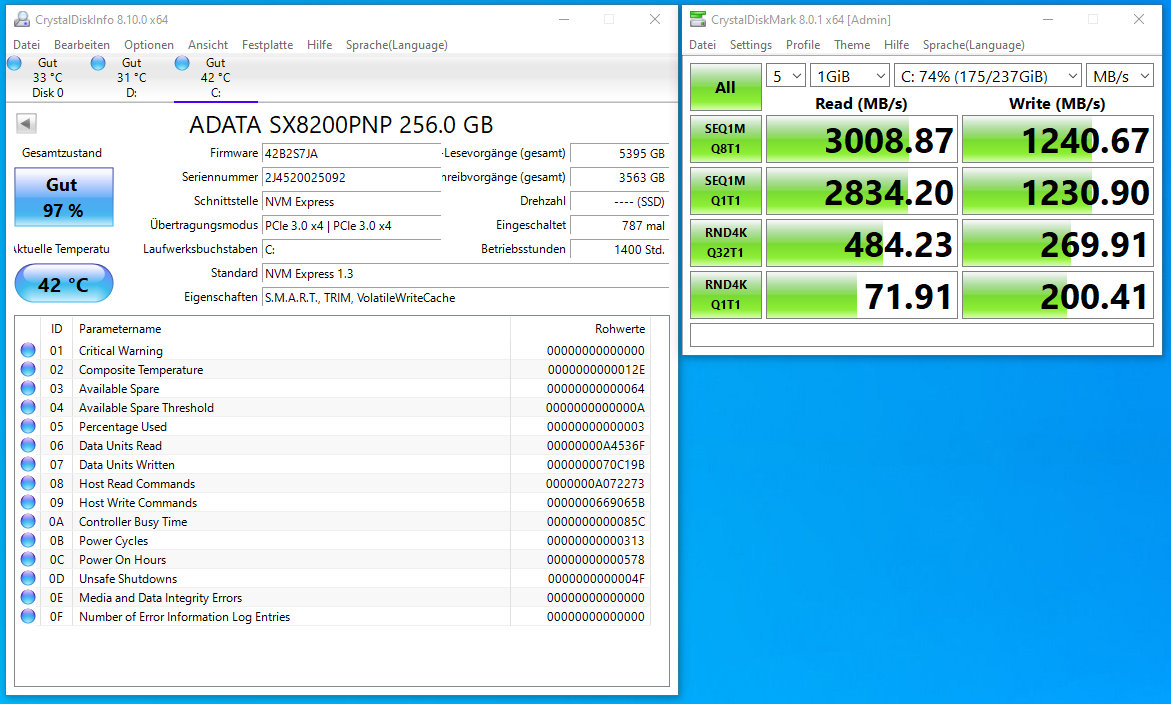Run all benchmarks with All button
1171x704 pixels.
(x=725, y=87)
